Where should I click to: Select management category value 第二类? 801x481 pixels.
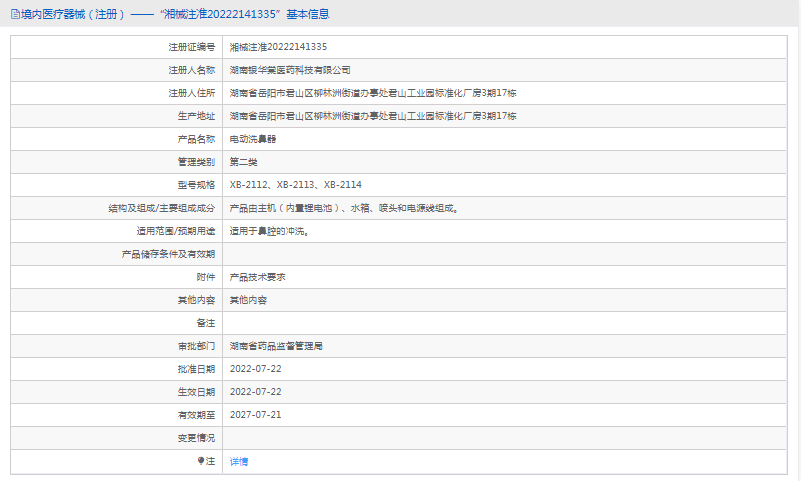243,162
